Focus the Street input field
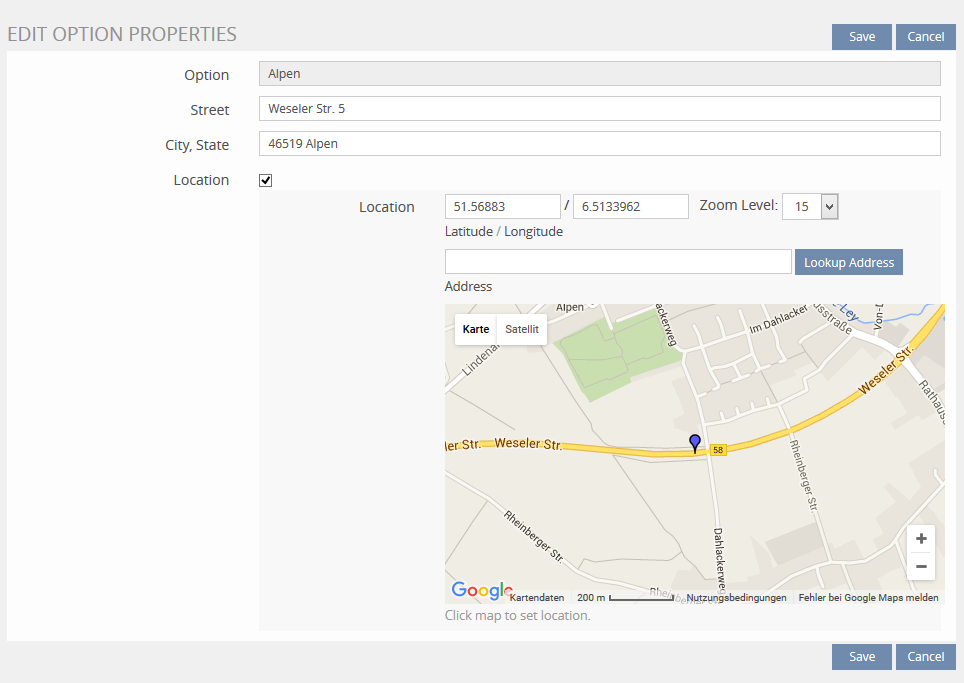 point(599,109)
